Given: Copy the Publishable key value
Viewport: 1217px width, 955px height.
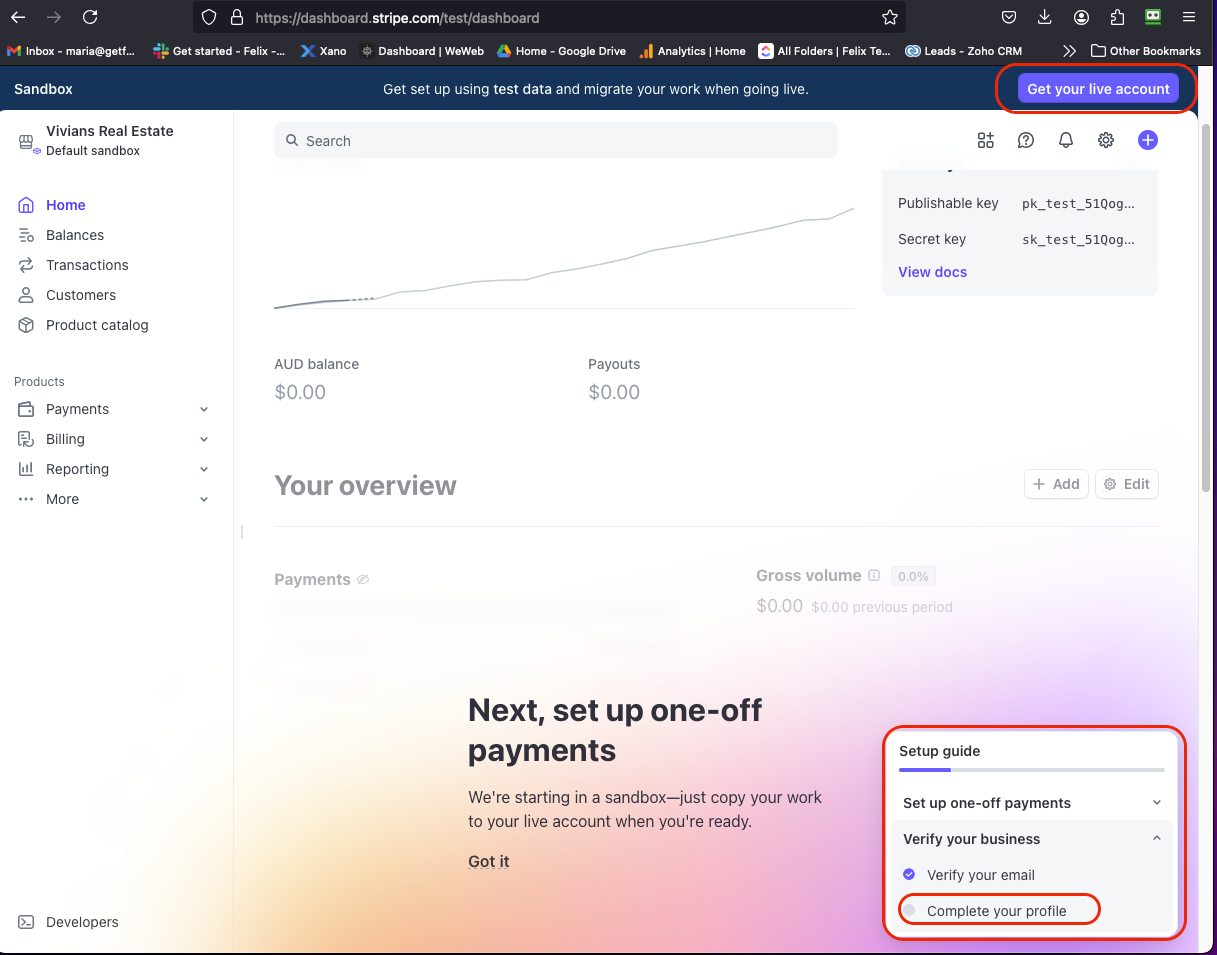Looking at the screenshot, I should (x=1078, y=203).
